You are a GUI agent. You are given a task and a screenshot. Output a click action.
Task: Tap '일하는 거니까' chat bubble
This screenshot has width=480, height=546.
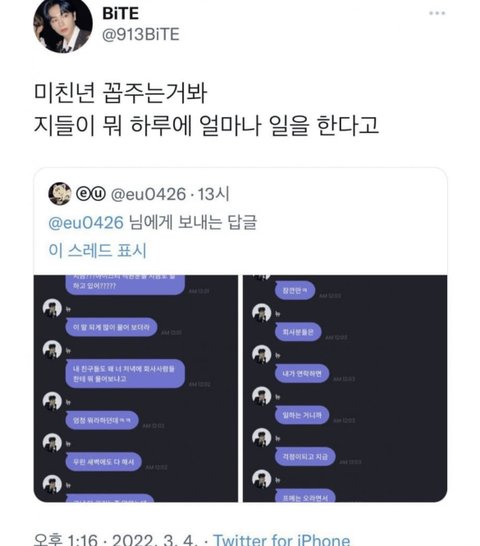coord(302,415)
